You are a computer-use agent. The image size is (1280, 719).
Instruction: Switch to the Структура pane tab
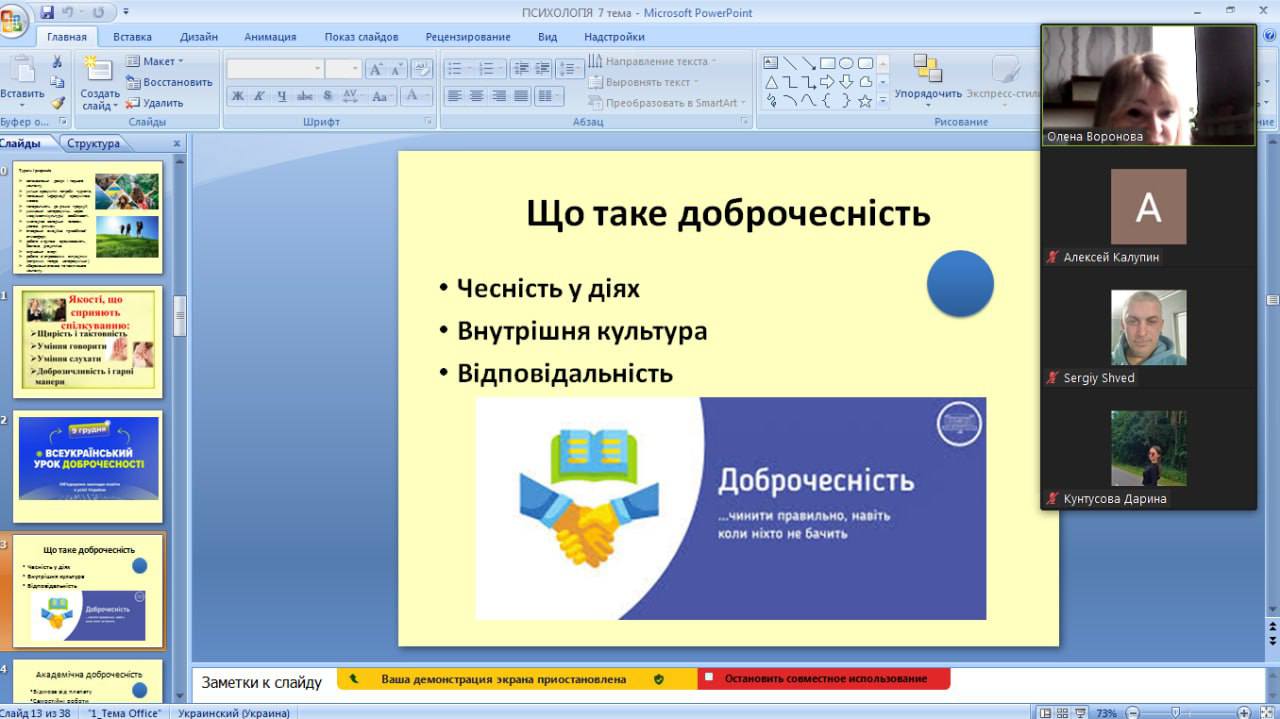coord(93,143)
